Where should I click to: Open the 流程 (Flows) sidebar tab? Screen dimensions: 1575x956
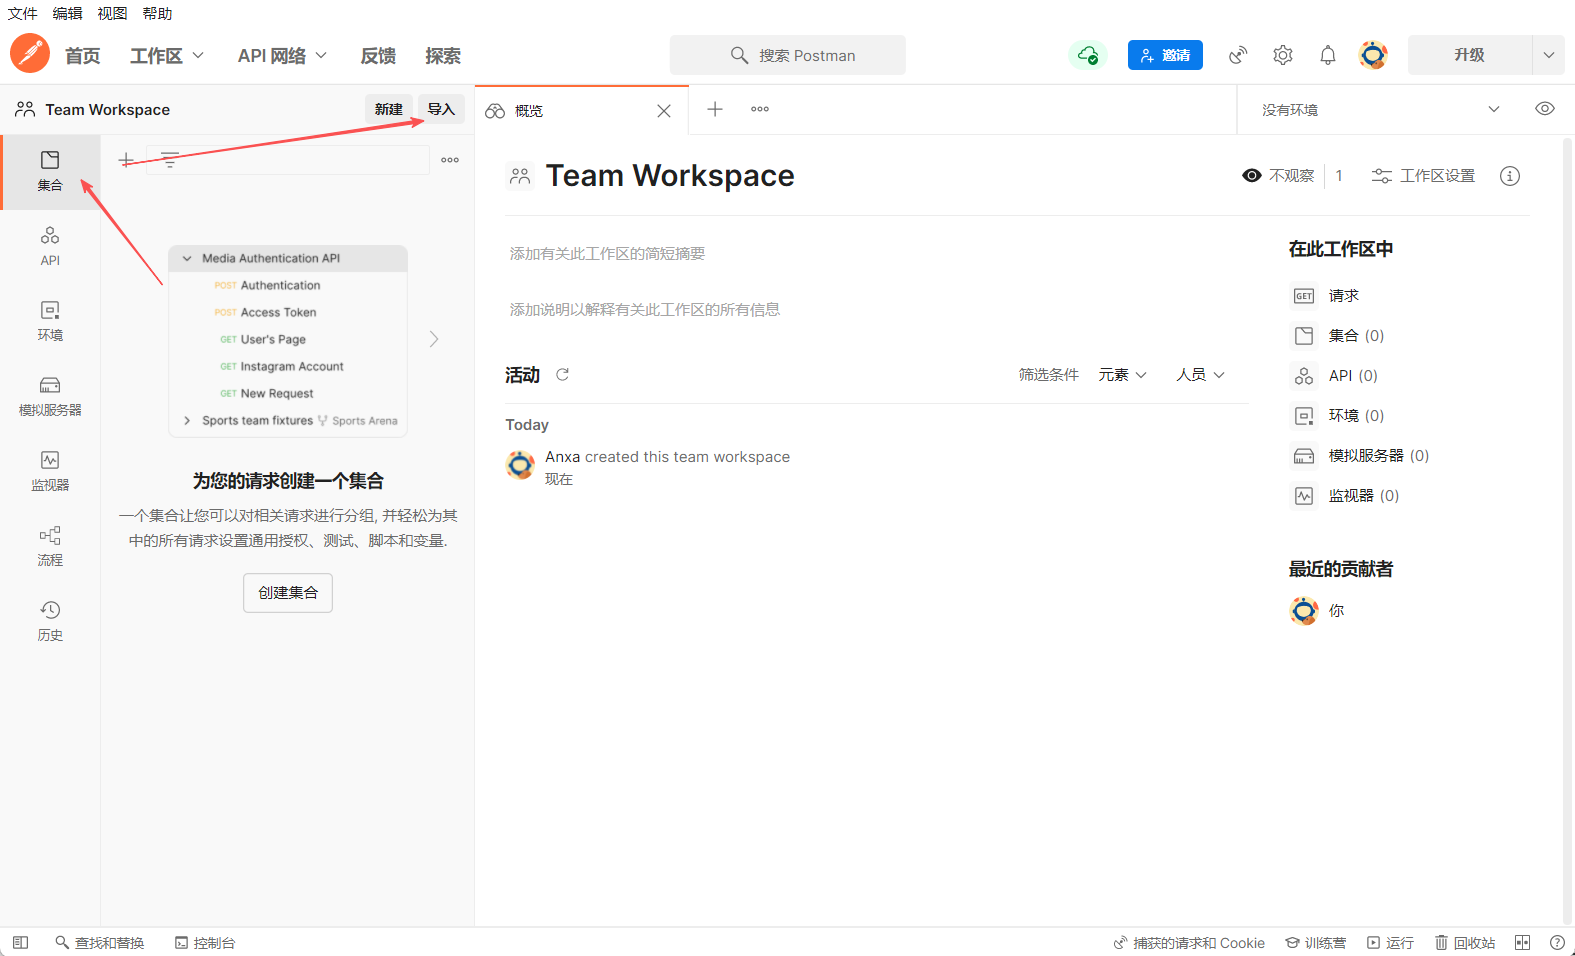point(50,546)
